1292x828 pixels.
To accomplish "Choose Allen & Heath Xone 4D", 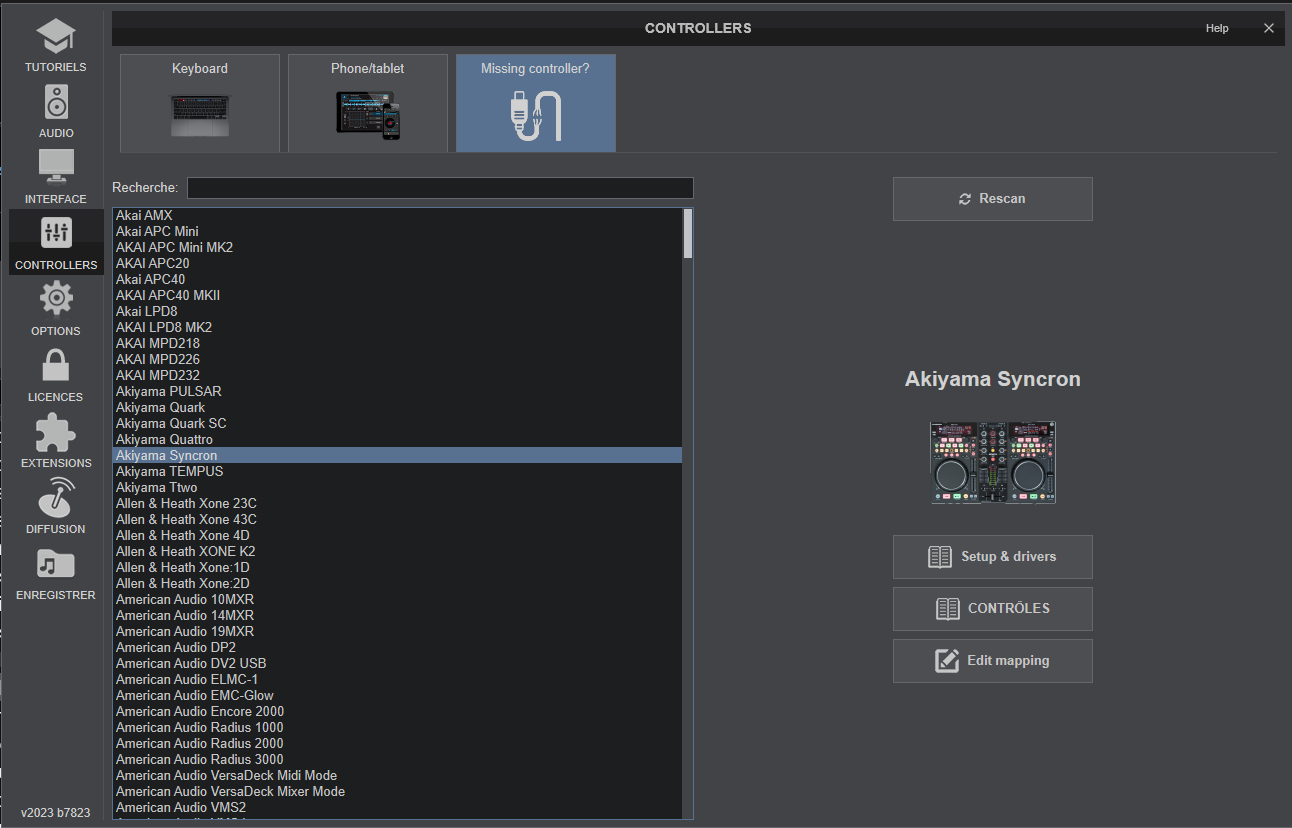I will coord(397,535).
